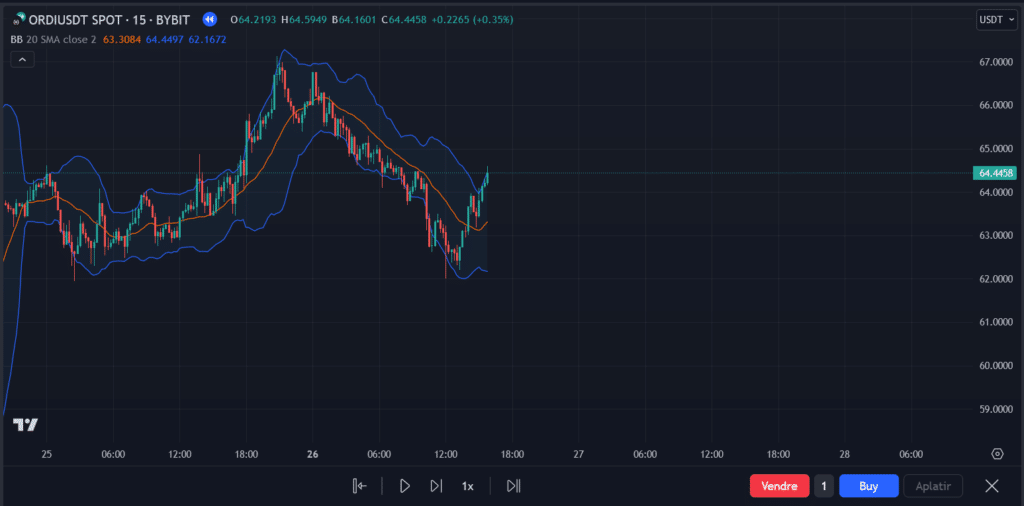Viewport: 1024px width, 506px height.
Task: Click the 65.0000 price axis label
Action: (x=996, y=148)
